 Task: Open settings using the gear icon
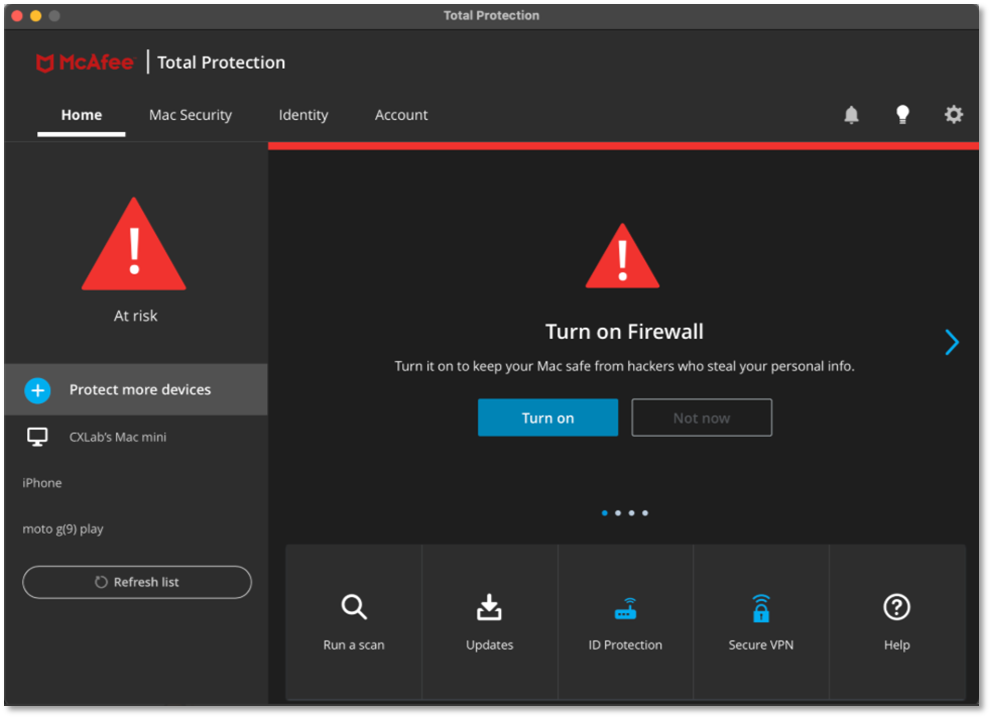(953, 114)
